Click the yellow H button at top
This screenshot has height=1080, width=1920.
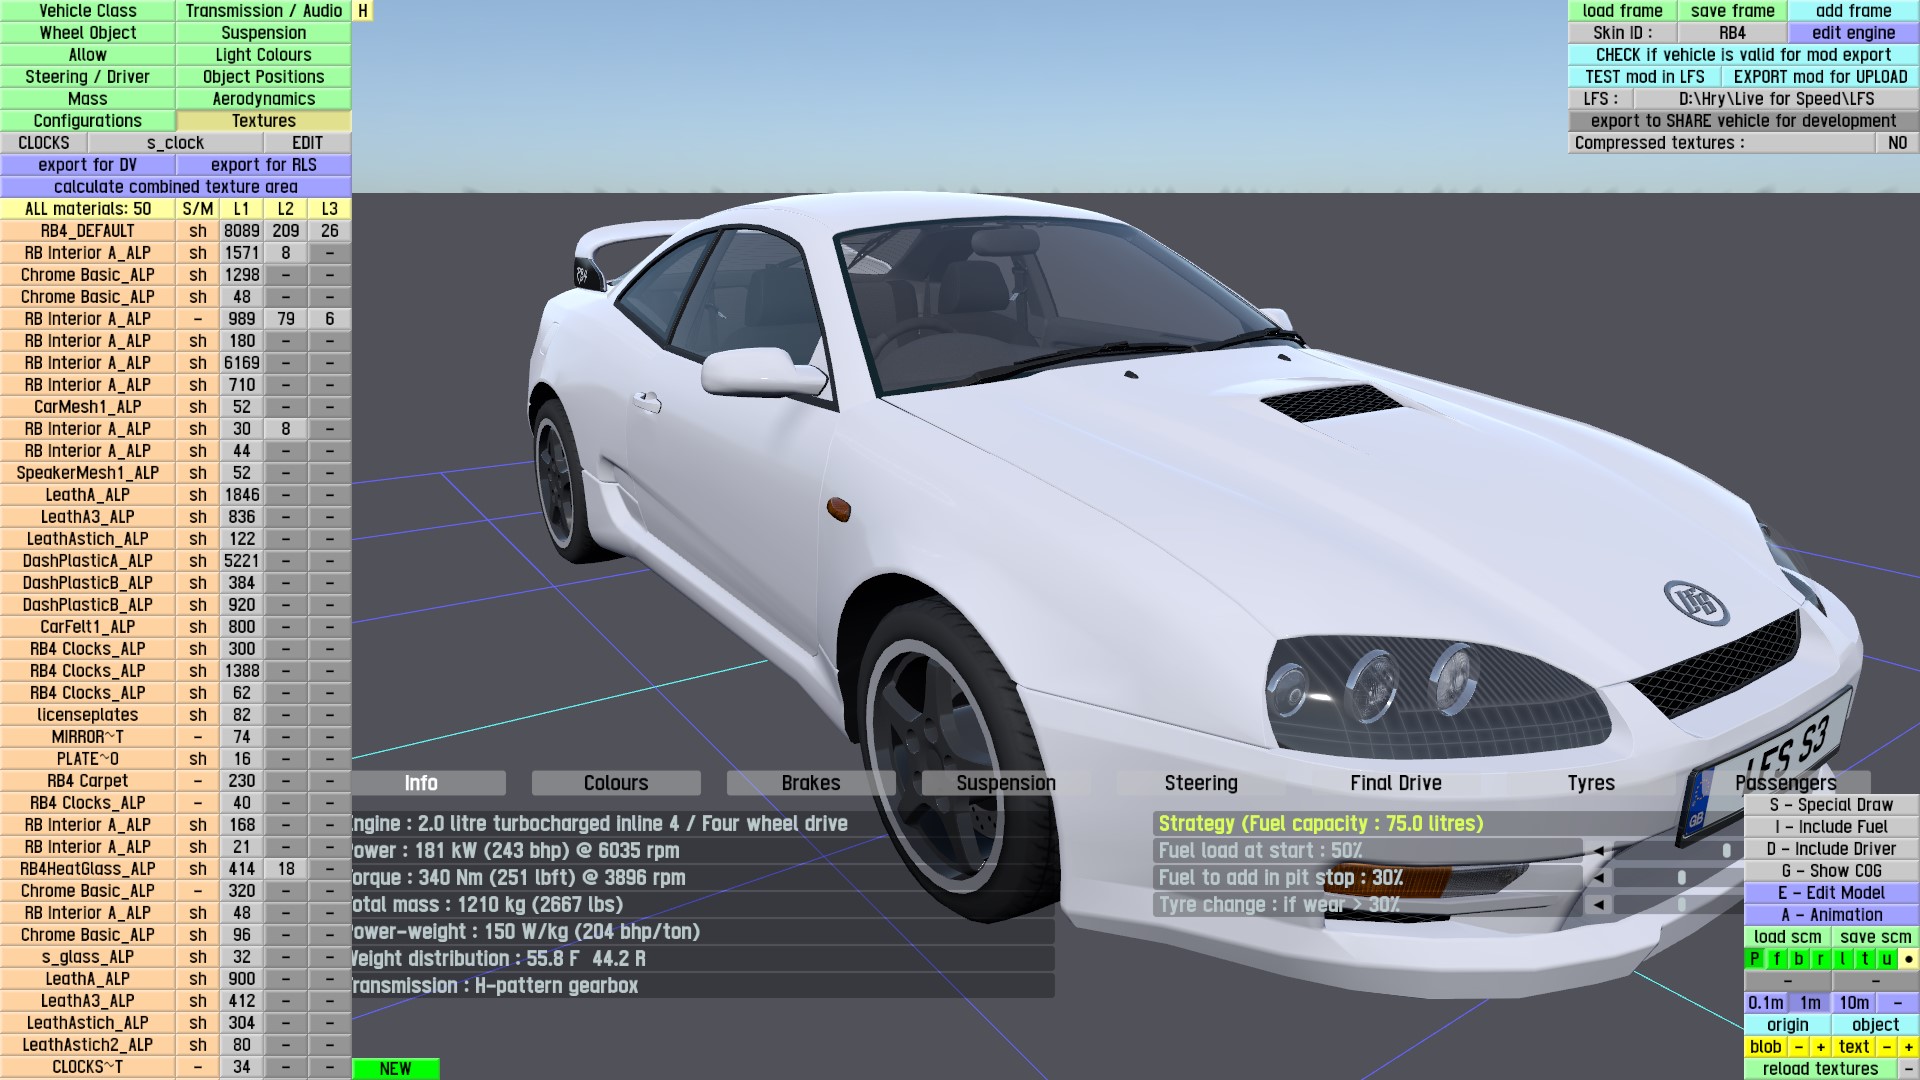(x=363, y=11)
